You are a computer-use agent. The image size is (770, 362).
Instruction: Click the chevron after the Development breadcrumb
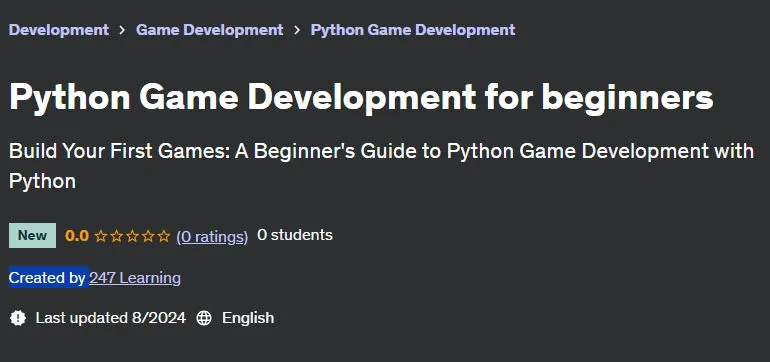click(122, 30)
